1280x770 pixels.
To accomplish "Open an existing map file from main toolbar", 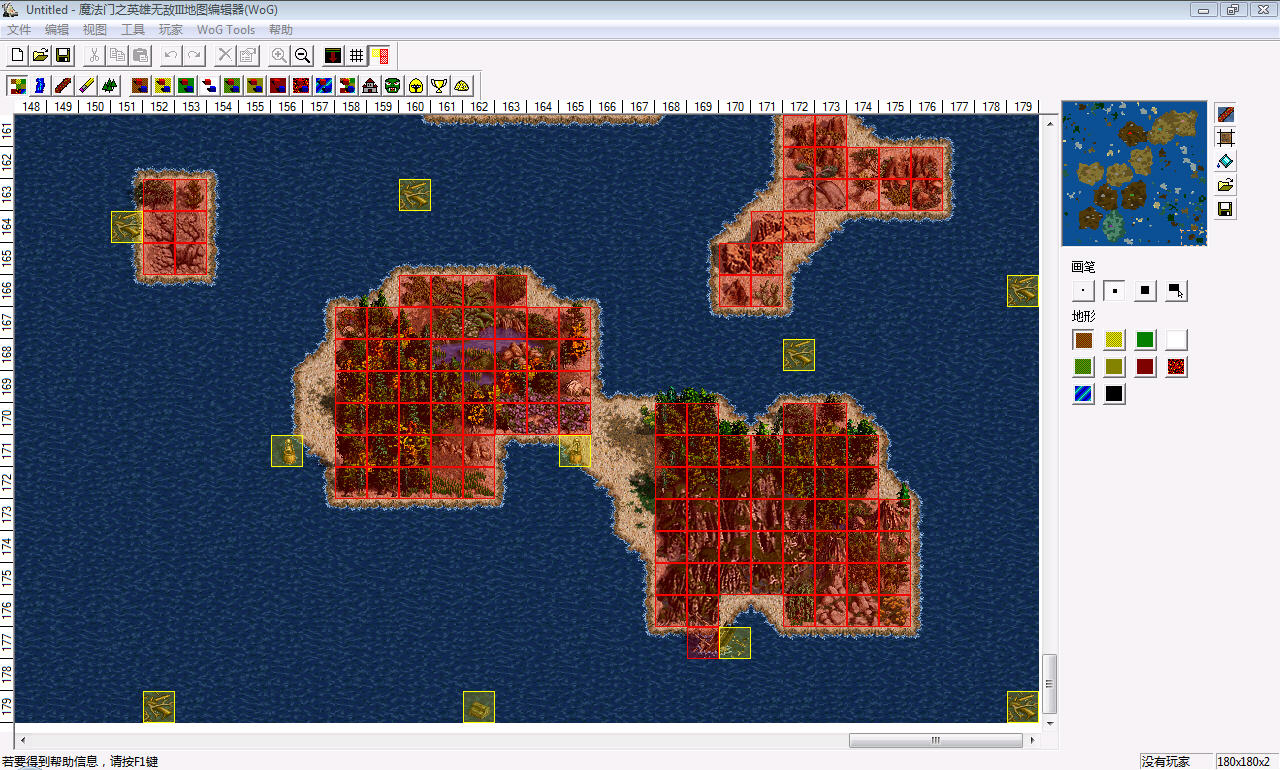I will [40, 55].
